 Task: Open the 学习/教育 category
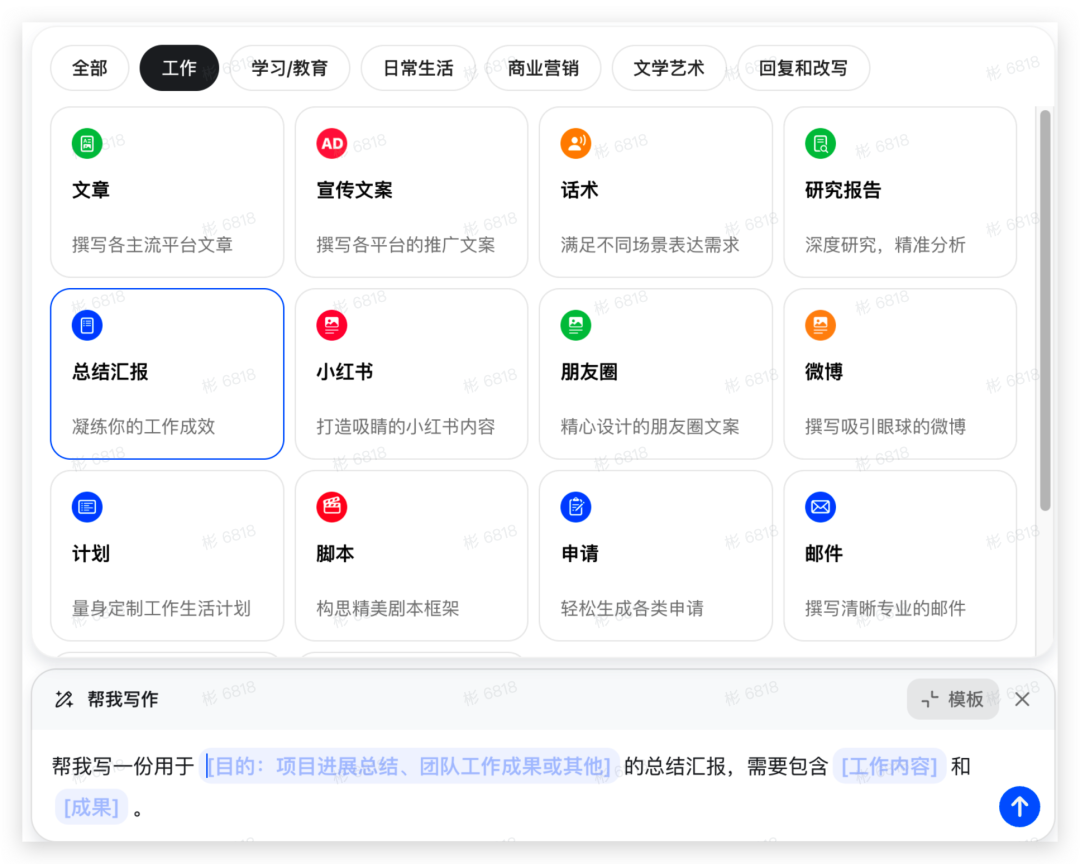(x=290, y=68)
